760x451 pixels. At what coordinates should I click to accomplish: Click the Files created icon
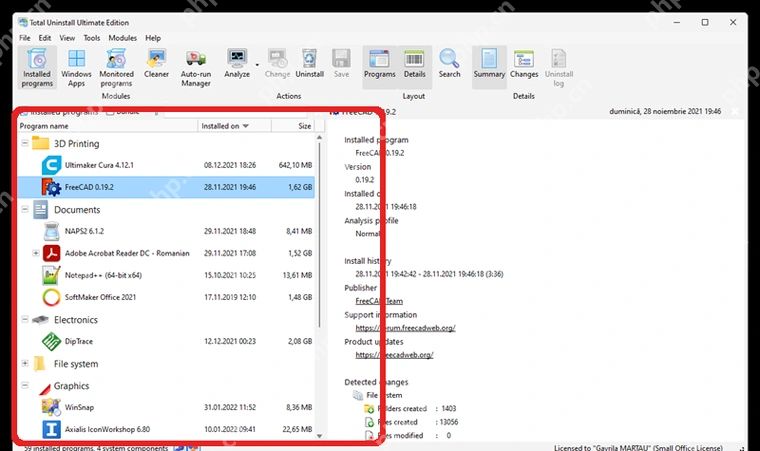(369, 422)
